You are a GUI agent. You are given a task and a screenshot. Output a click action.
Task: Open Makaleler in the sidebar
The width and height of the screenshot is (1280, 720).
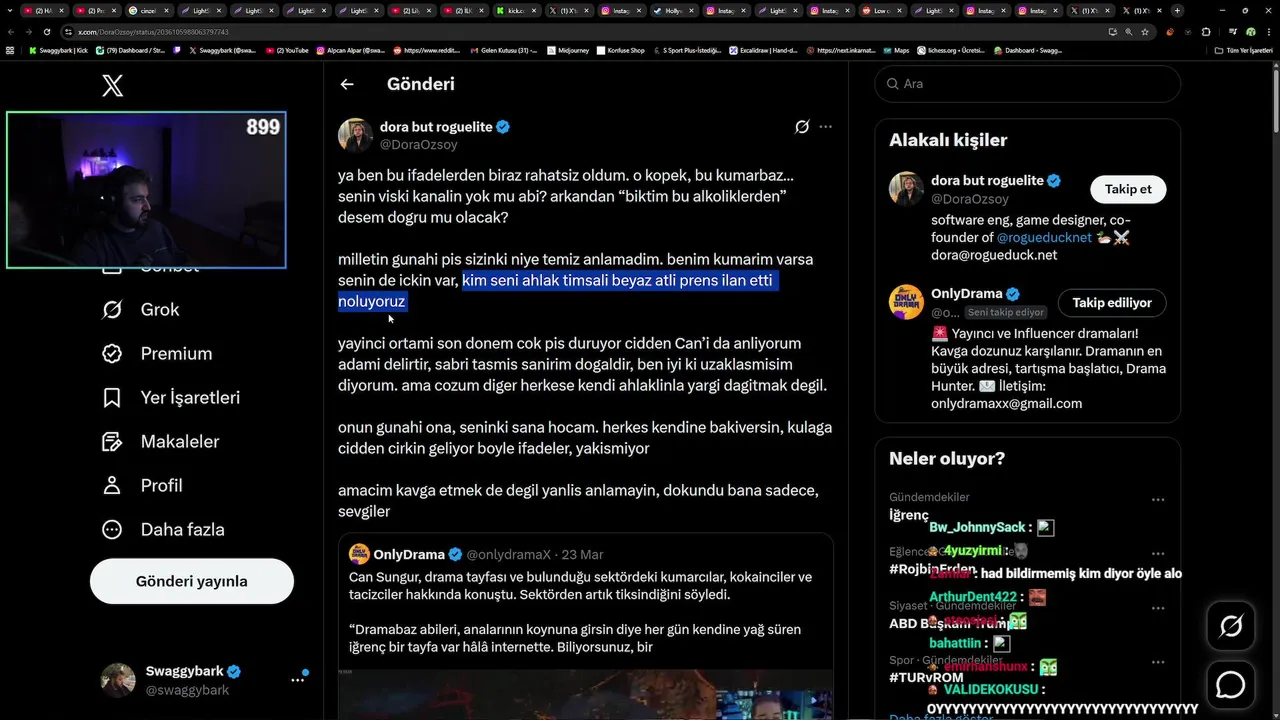(160, 442)
